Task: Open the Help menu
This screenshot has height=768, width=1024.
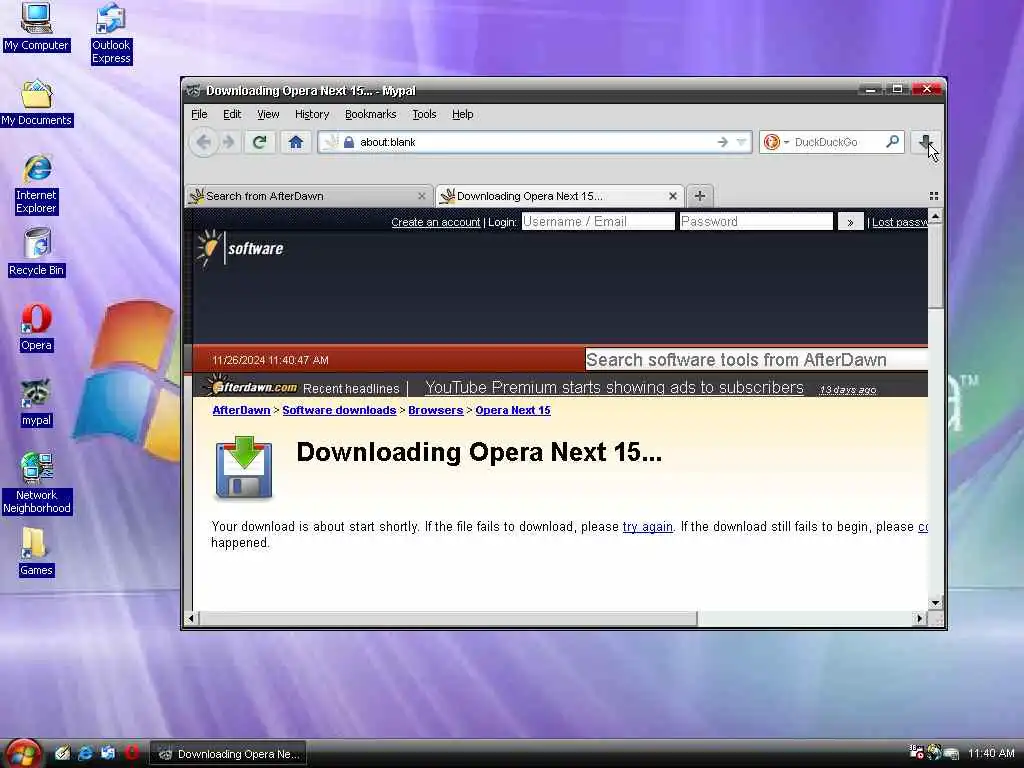Action: pos(462,114)
